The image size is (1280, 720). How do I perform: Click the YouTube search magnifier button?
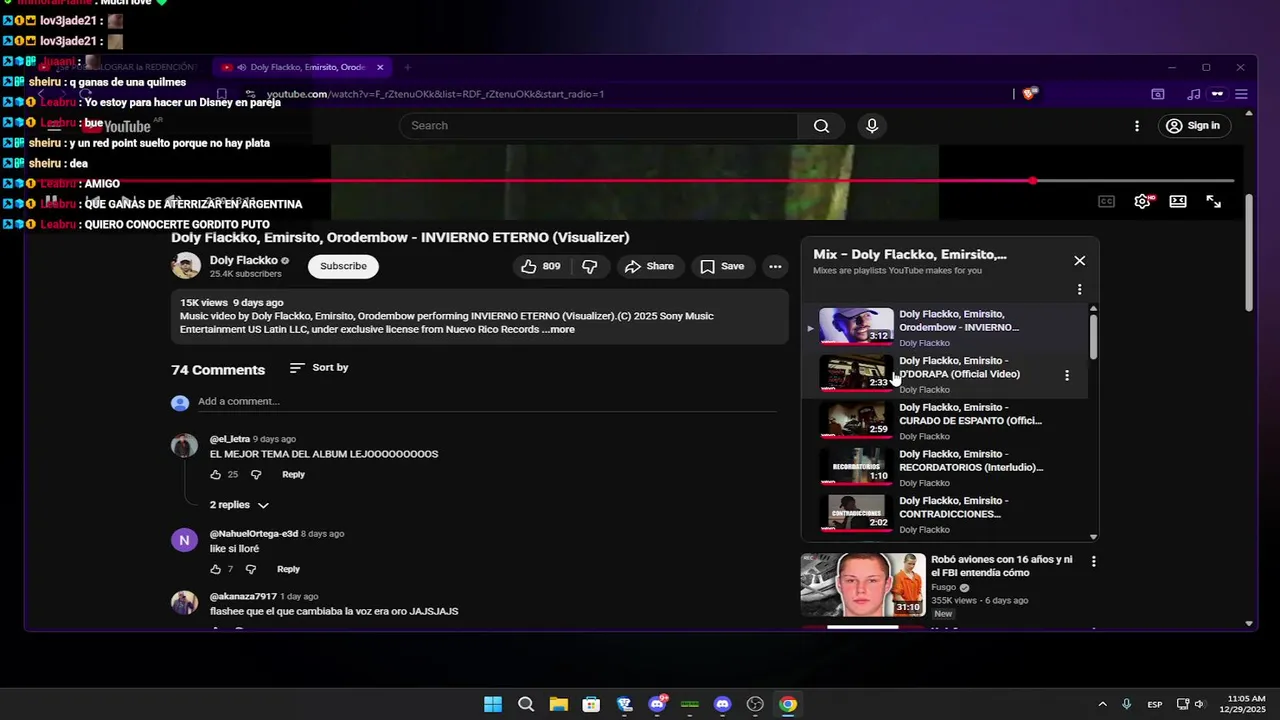[x=821, y=126]
